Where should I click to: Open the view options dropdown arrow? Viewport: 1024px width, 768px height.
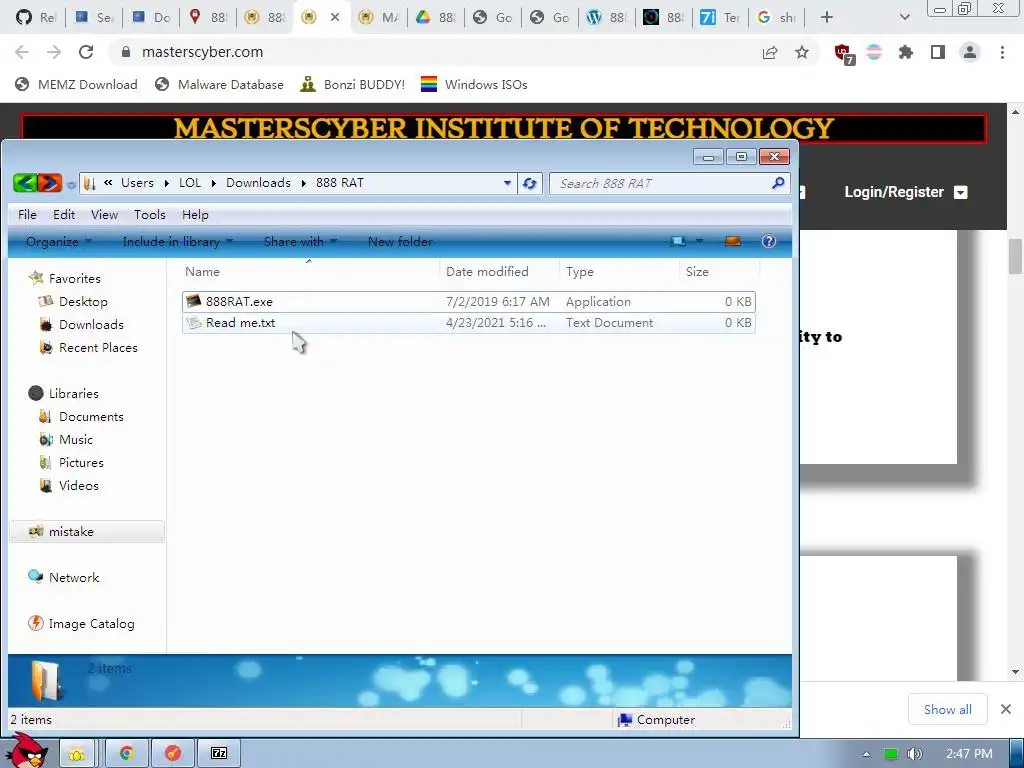[699, 241]
